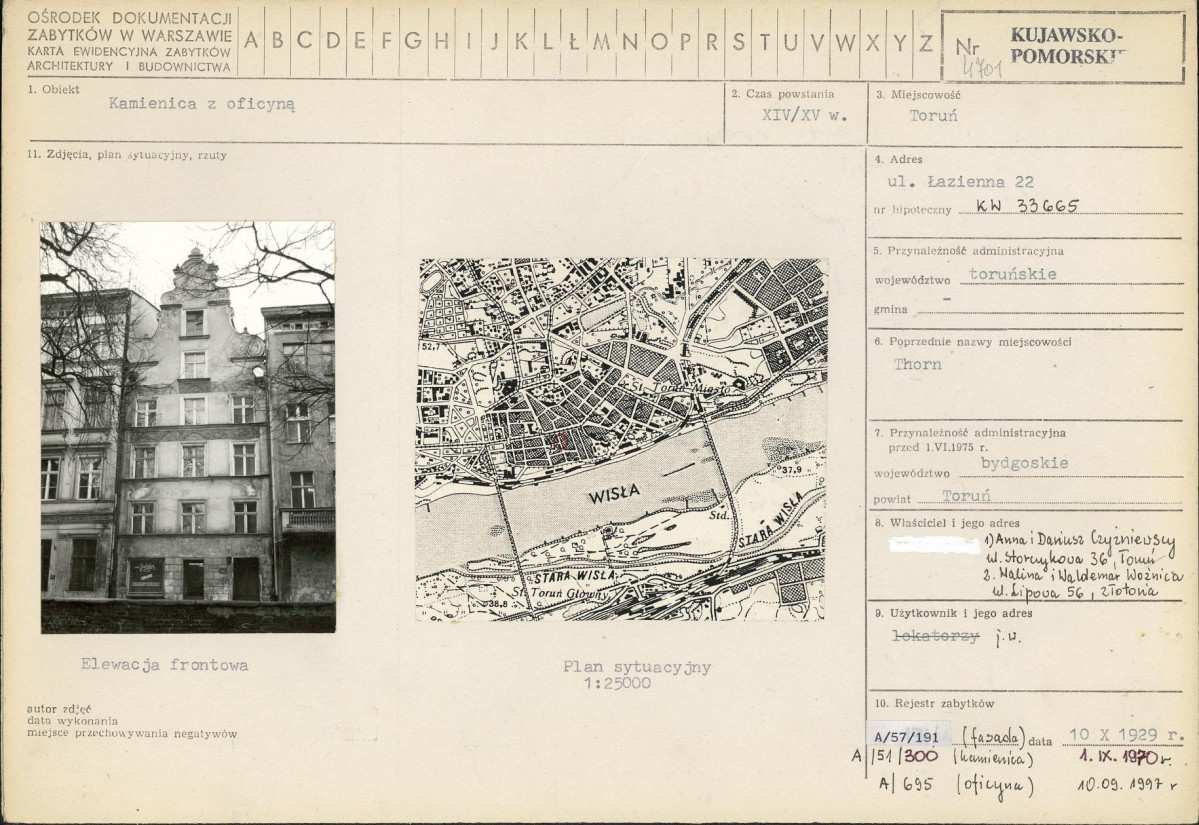1199x825 pixels.
Task: Select former place name 'Thorn'
Action: (x=918, y=364)
